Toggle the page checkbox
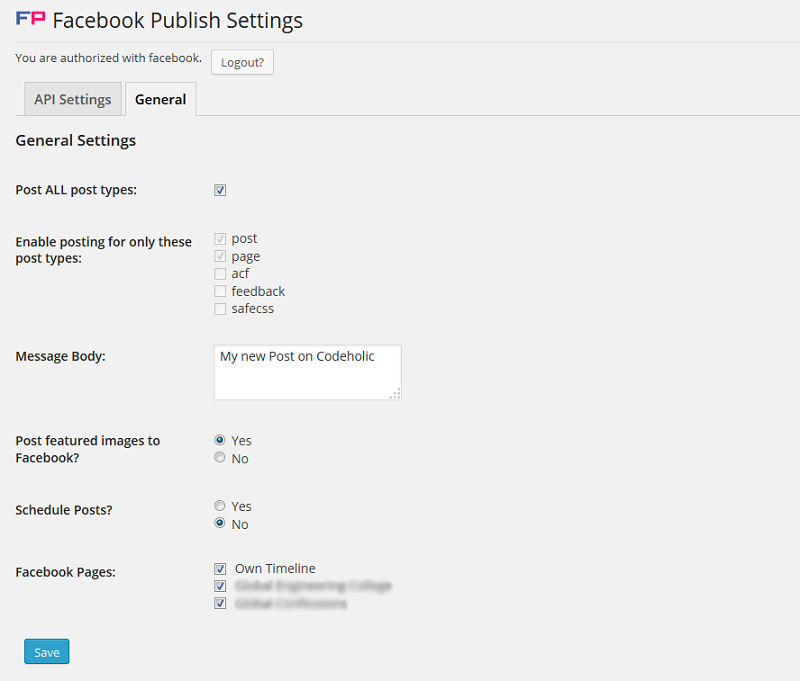800x681 pixels. [x=220, y=256]
